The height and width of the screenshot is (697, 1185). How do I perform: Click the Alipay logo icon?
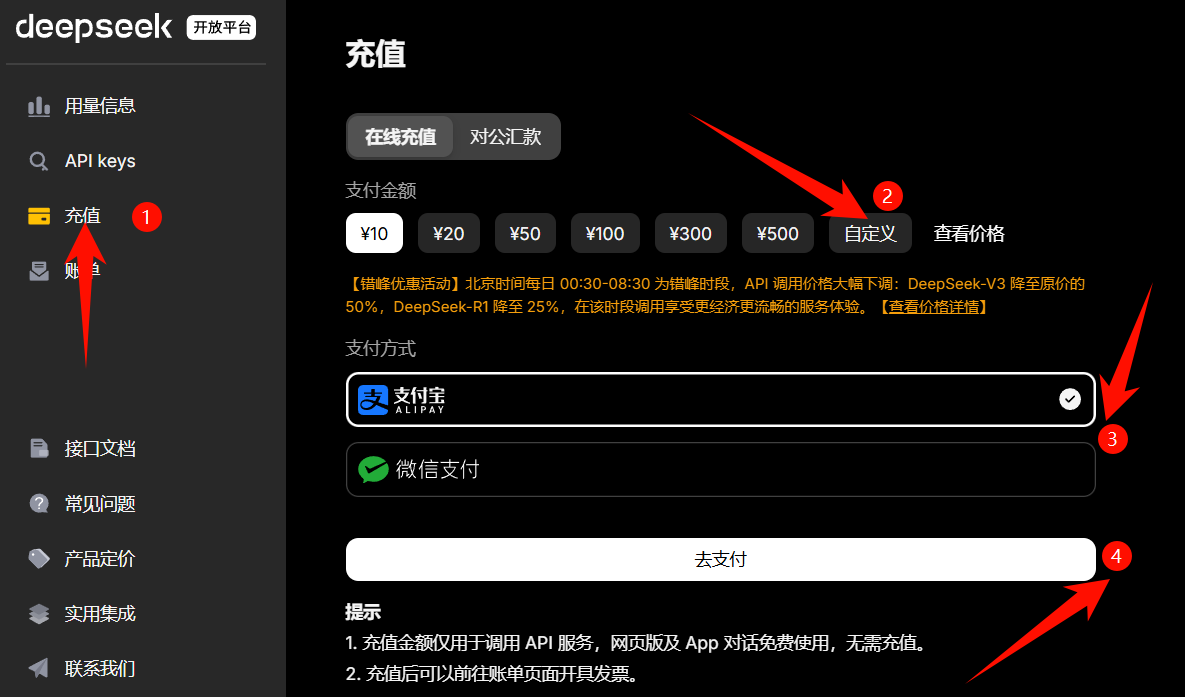coord(373,400)
